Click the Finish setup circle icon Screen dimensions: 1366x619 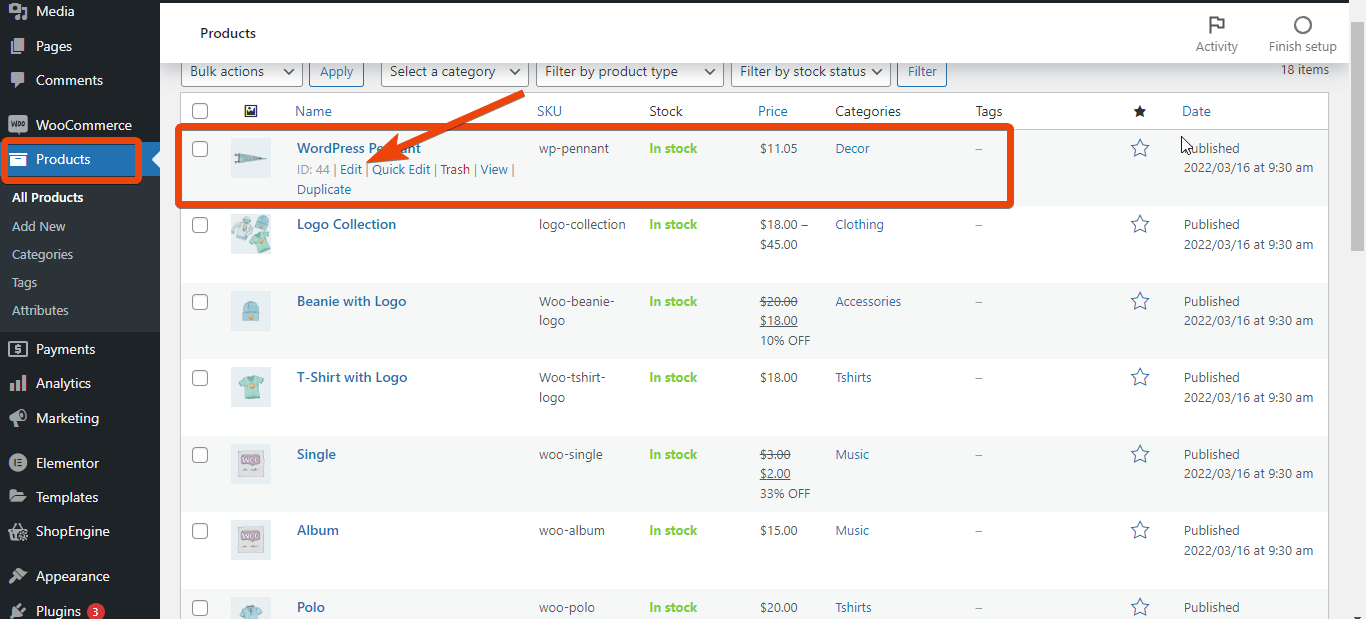tap(1302, 25)
